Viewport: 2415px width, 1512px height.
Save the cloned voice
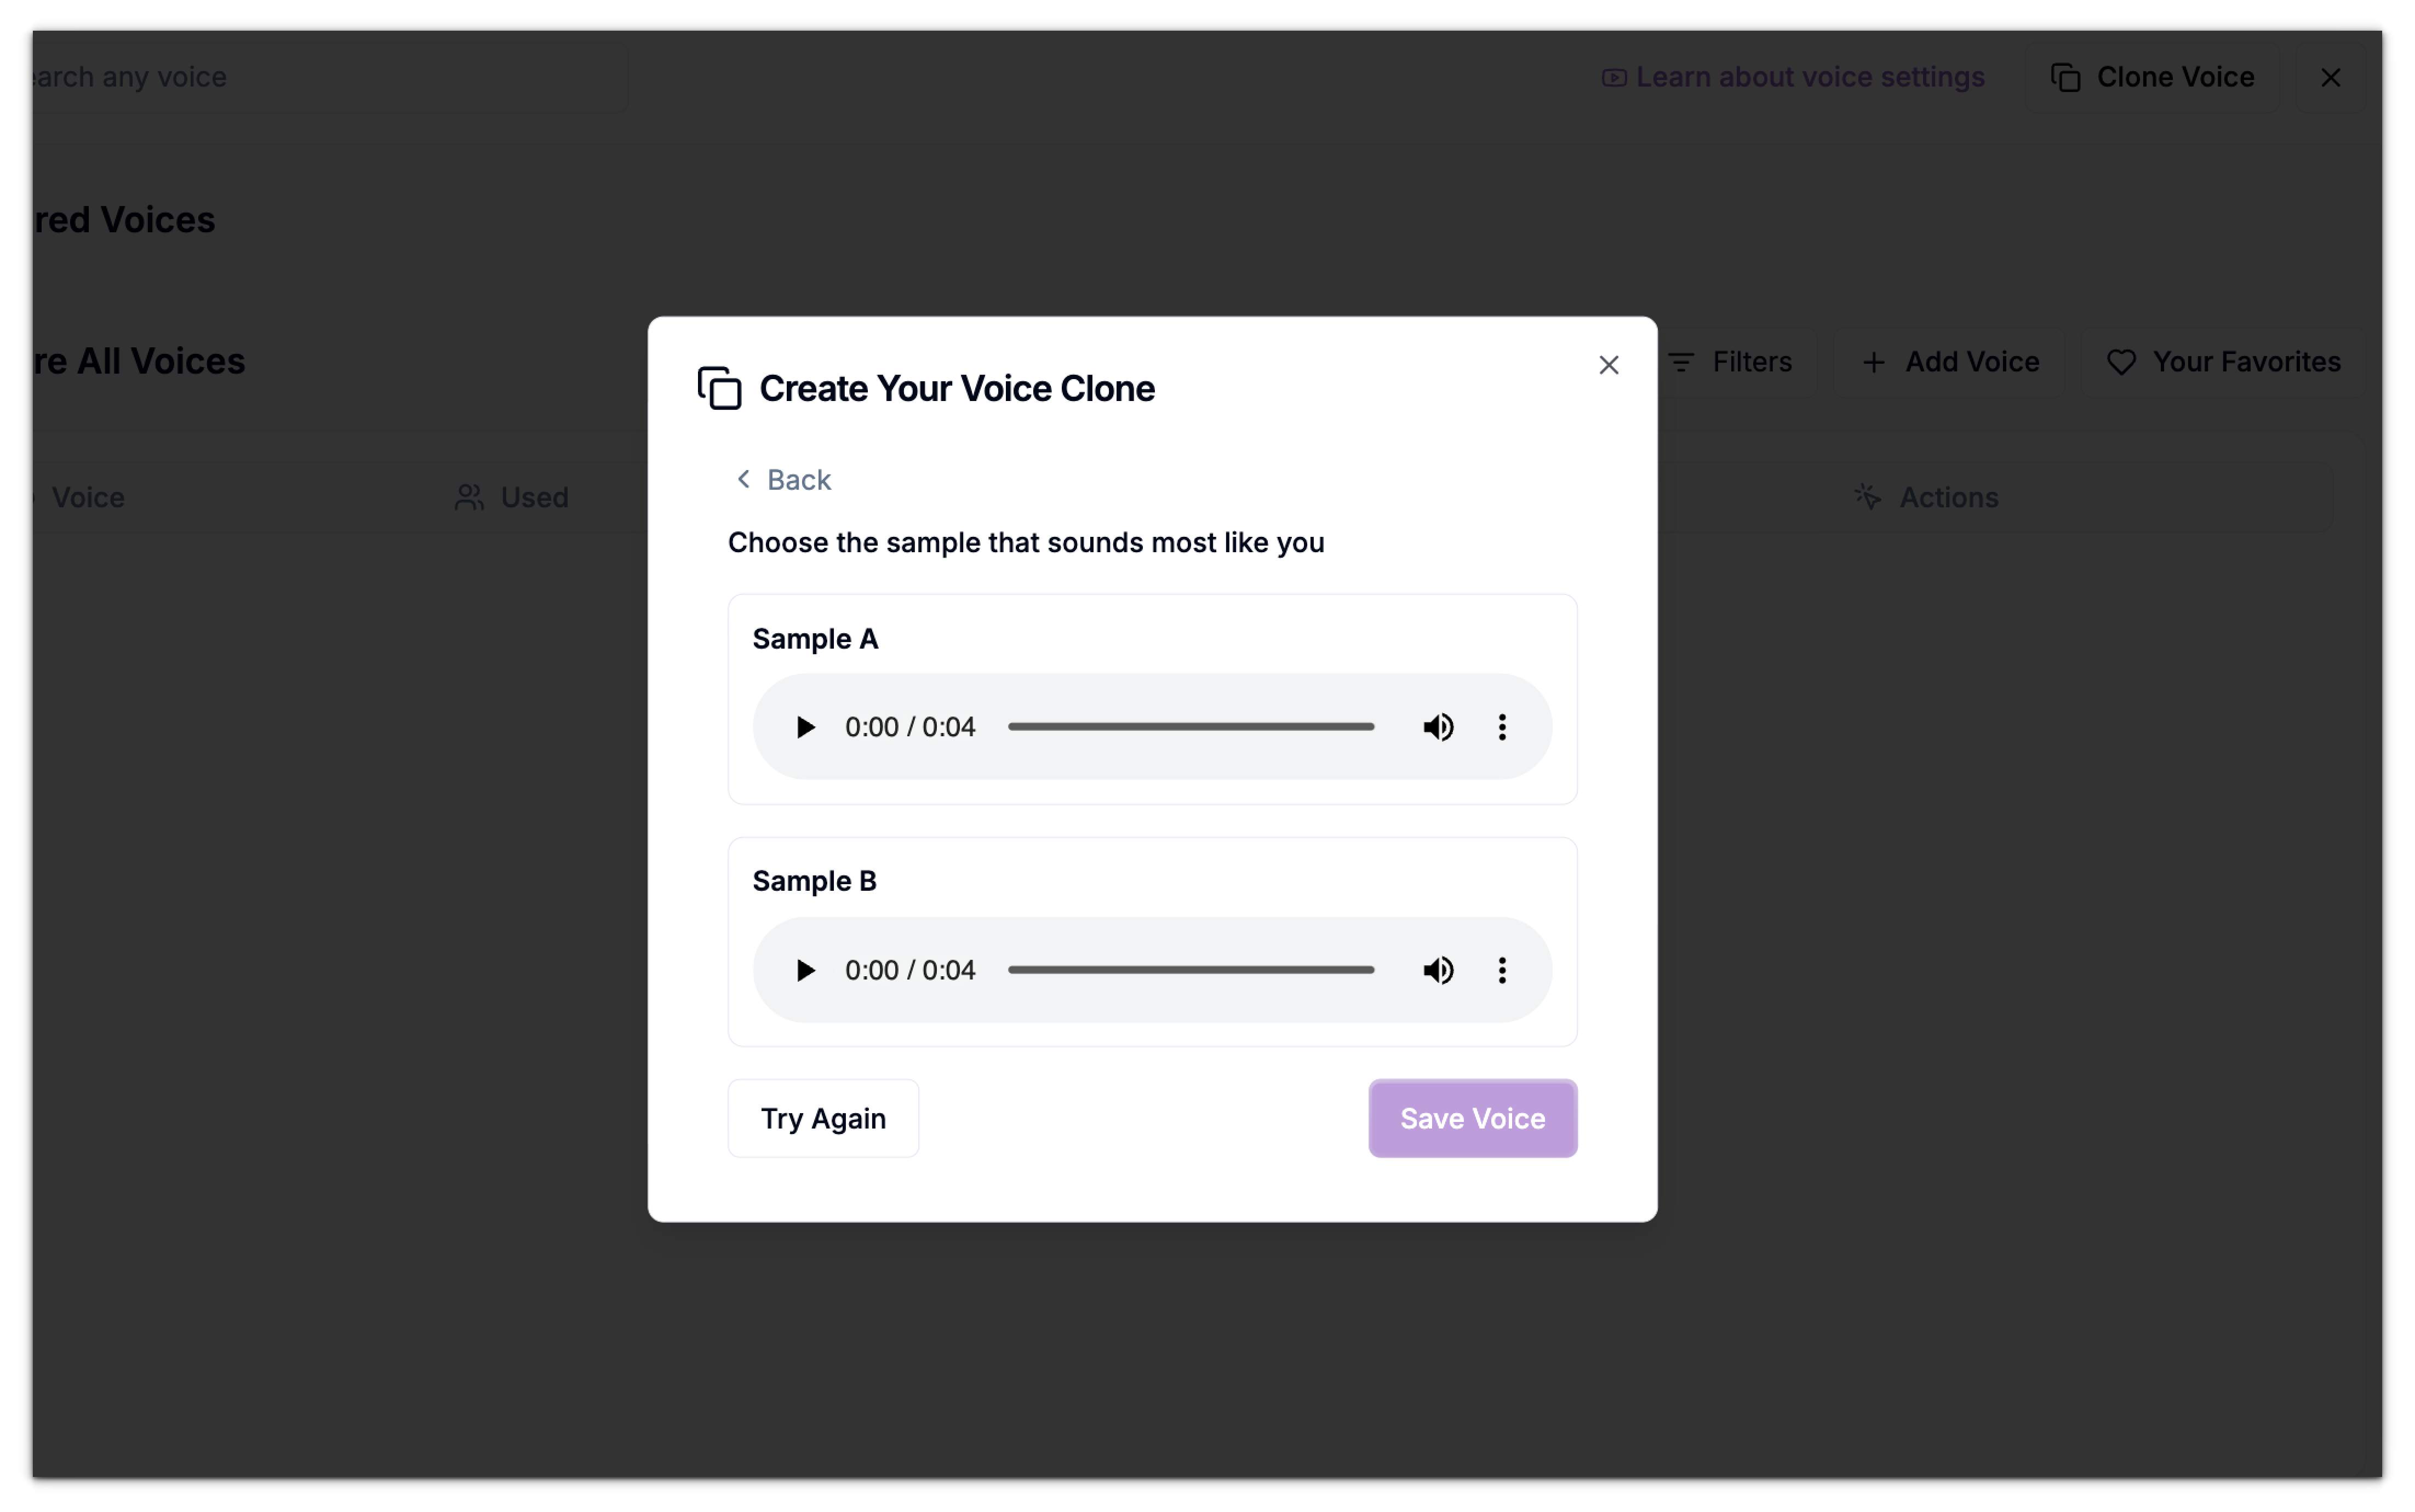(x=1472, y=1118)
